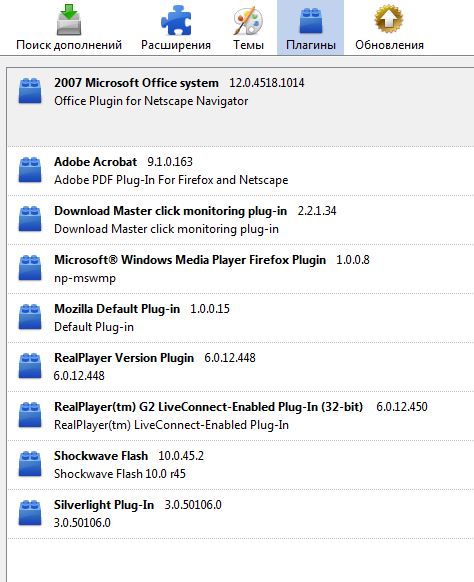Open the Темы palette icon
This screenshot has height=582, width=474.
point(248,21)
